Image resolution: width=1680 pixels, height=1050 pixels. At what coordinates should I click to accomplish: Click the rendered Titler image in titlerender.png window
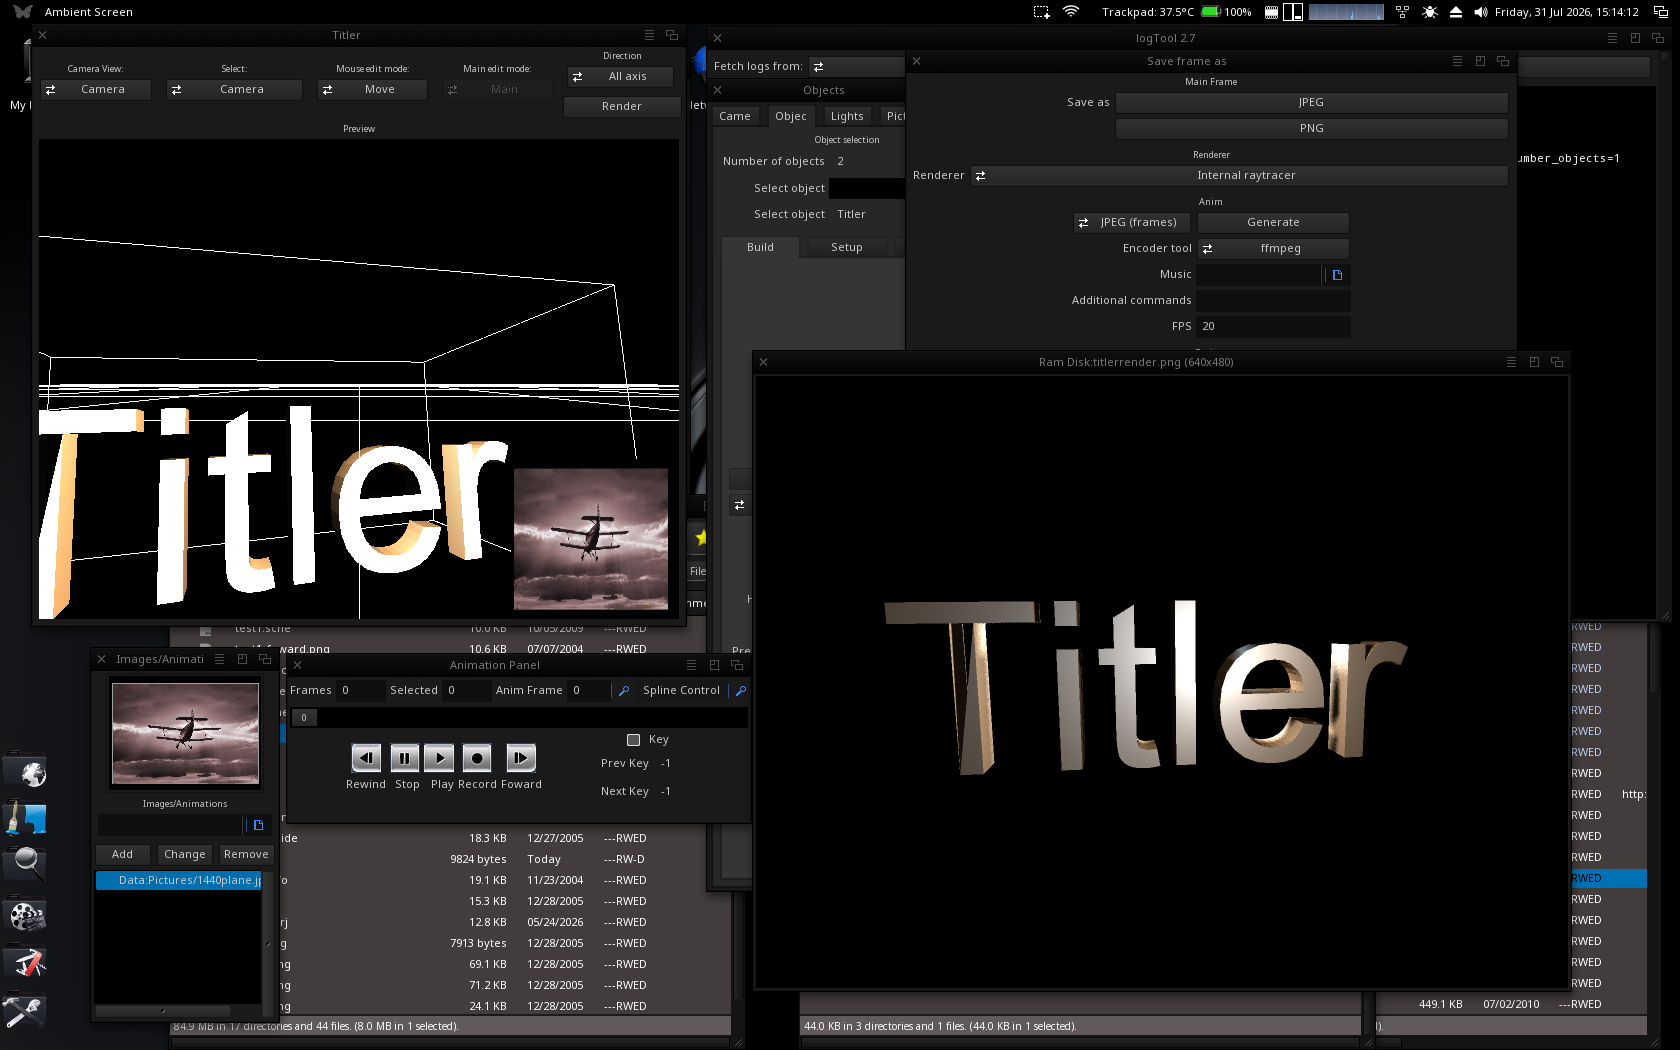tap(1161, 683)
